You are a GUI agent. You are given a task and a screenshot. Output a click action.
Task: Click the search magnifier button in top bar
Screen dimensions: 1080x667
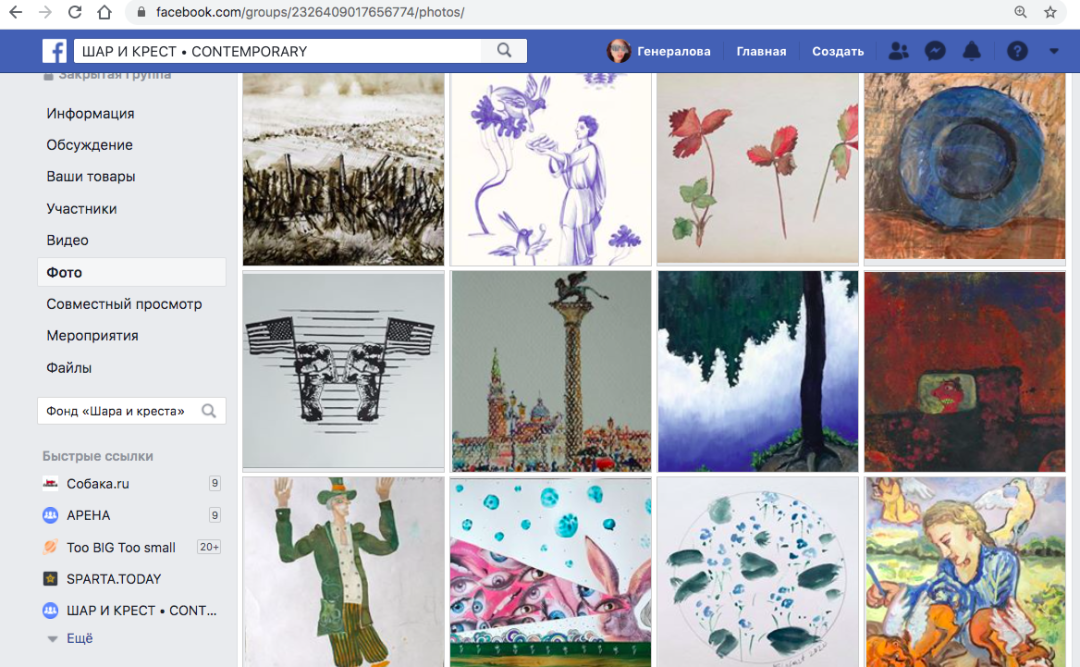[x=504, y=51]
